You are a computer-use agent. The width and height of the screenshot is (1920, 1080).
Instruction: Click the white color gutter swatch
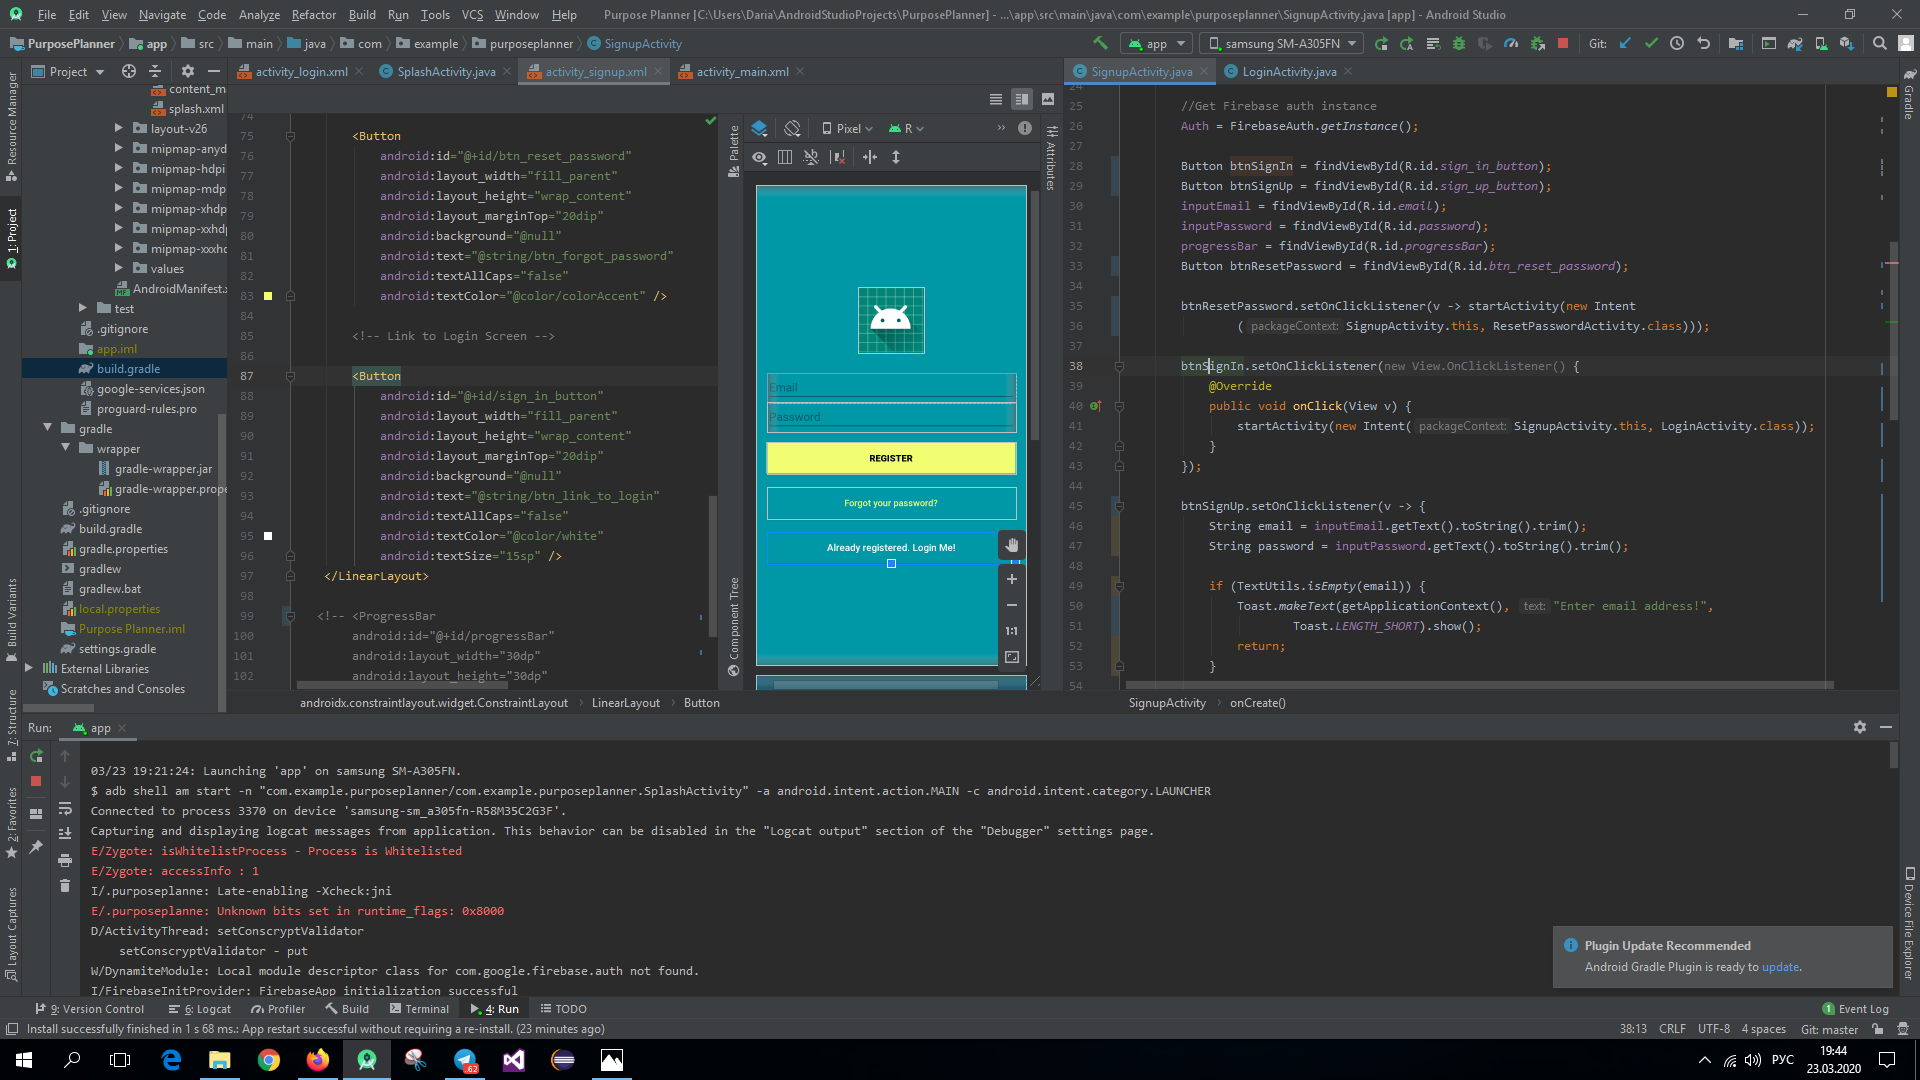click(268, 536)
